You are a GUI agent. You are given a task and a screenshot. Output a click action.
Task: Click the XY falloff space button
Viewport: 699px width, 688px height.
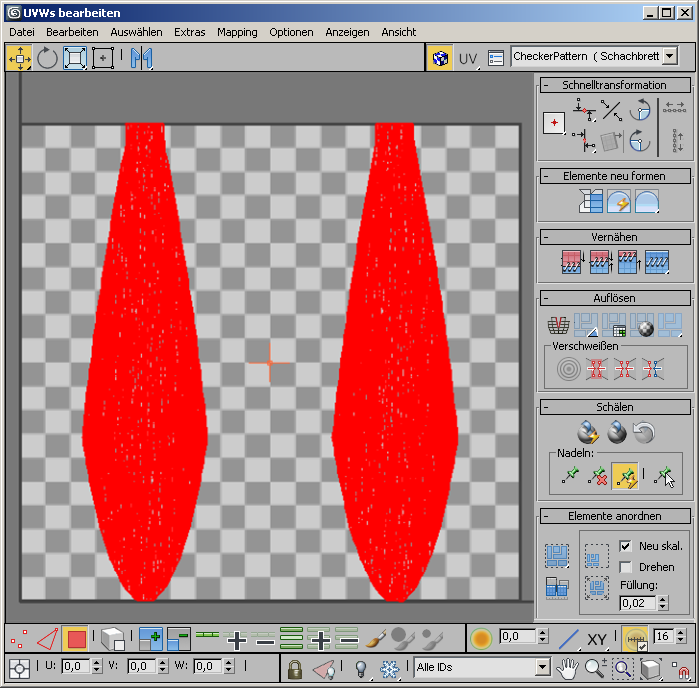596,639
